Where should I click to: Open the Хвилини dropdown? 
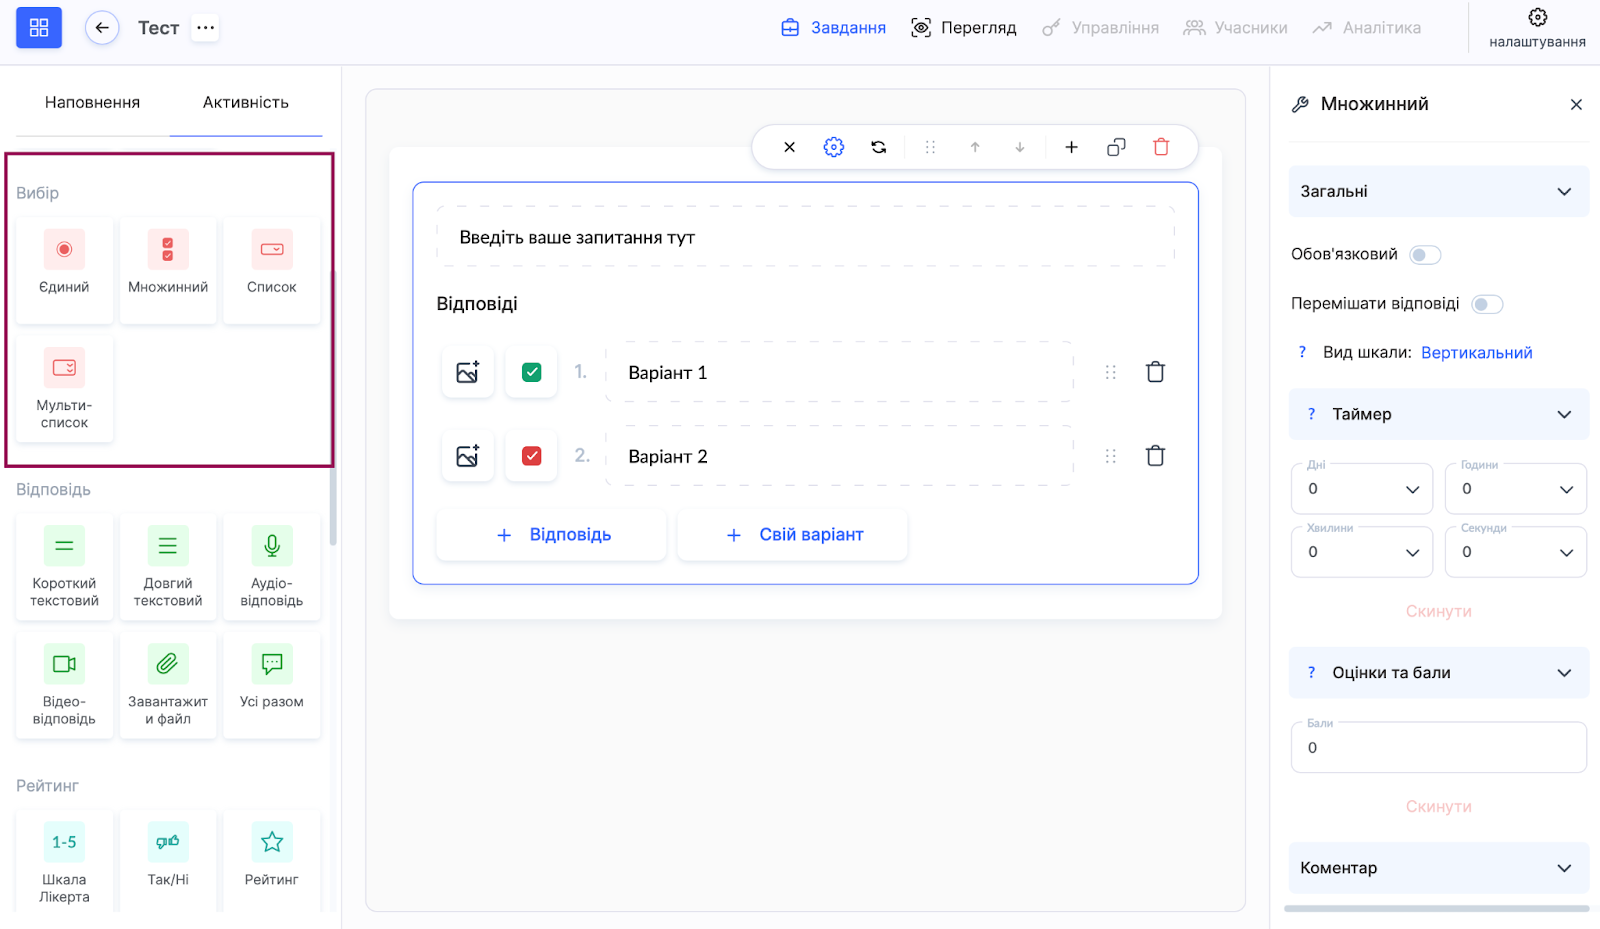click(1361, 552)
